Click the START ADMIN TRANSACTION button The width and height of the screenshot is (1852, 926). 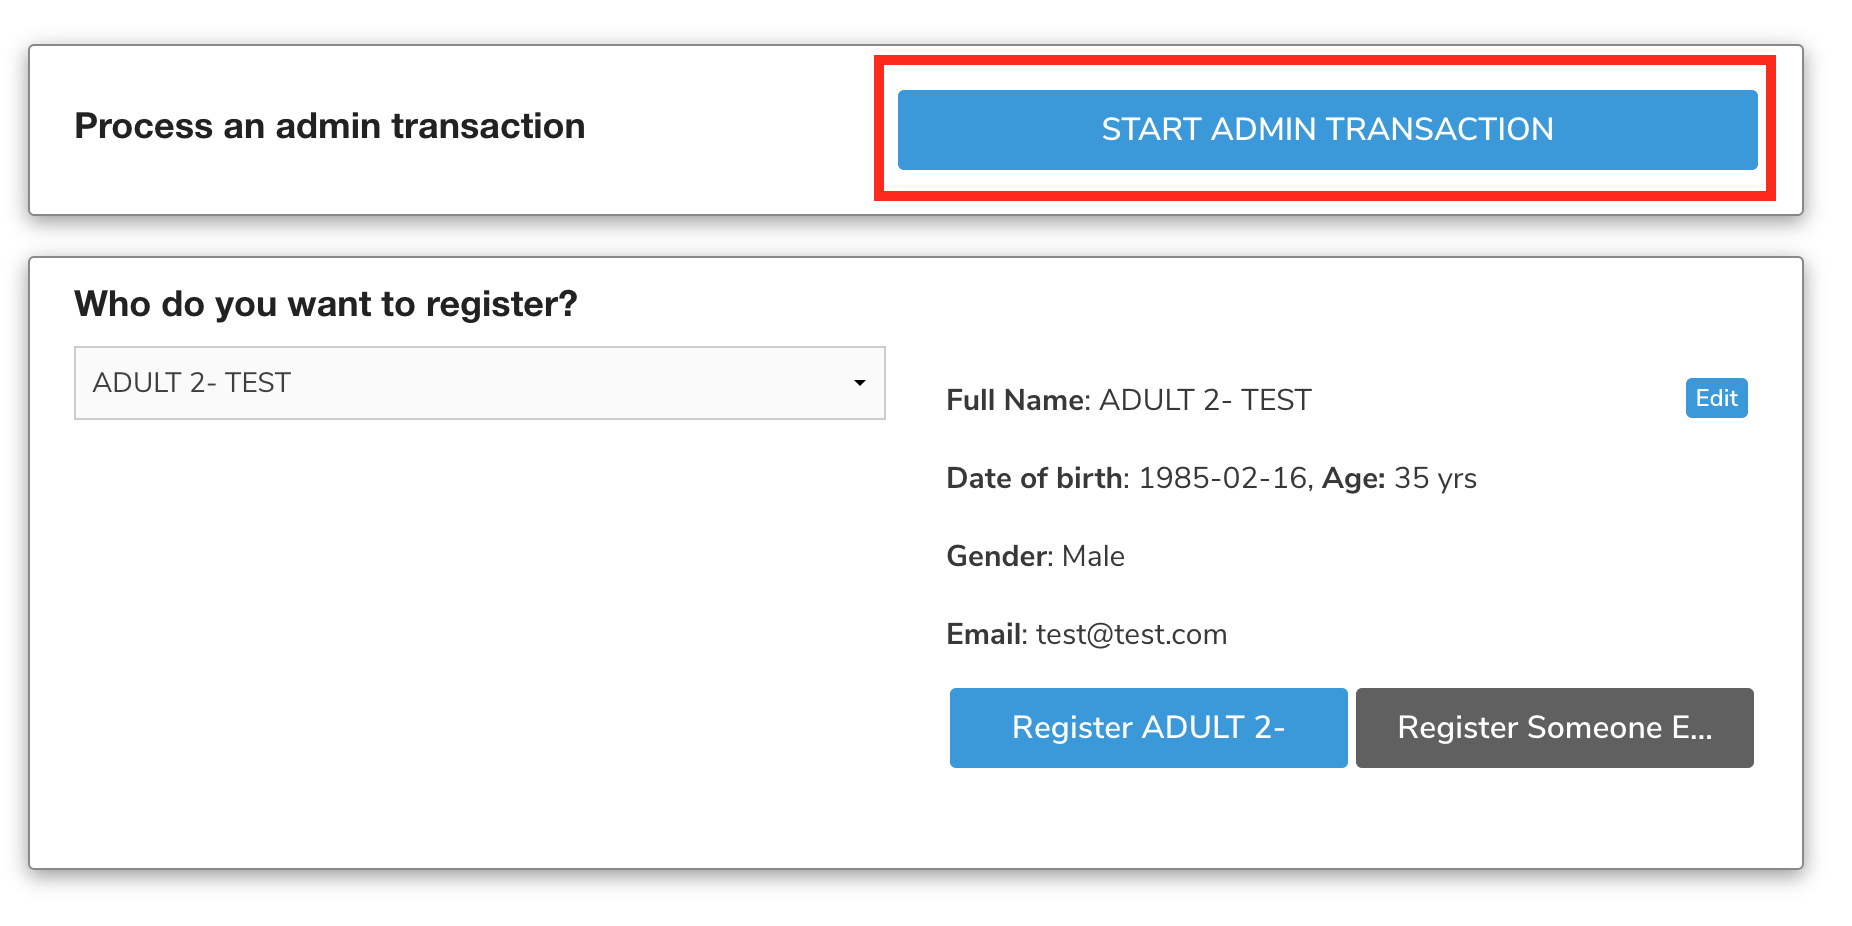pyautogui.click(x=1327, y=130)
